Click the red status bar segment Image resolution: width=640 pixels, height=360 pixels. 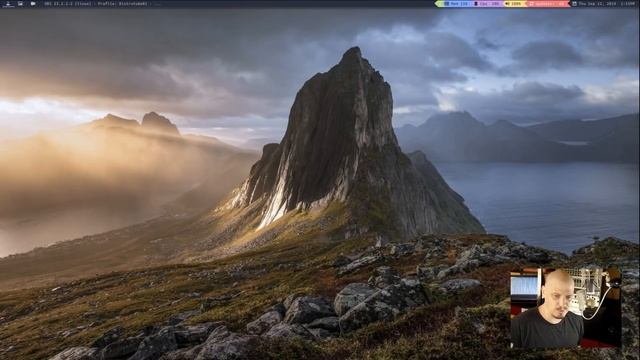click(548, 4)
